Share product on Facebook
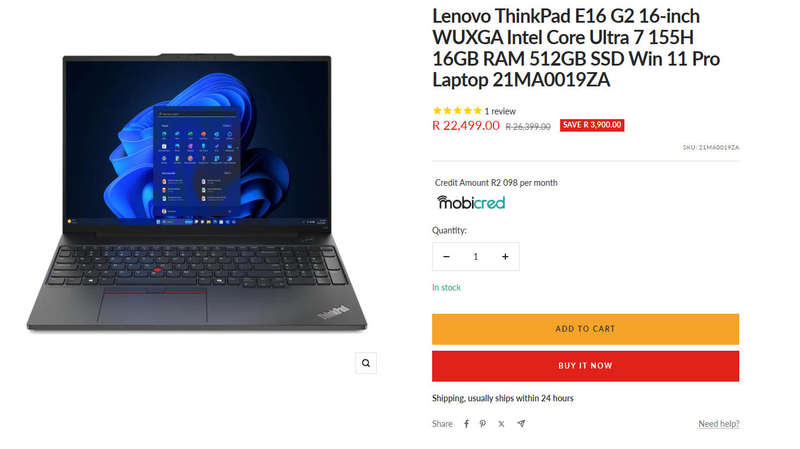 pyautogui.click(x=466, y=423)
